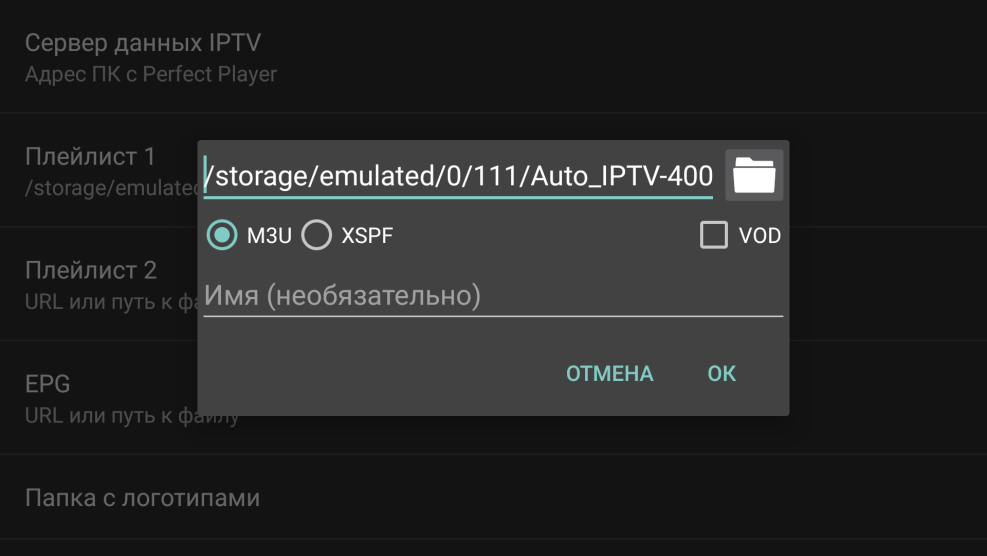Open the file browser folder icon
Screen dimensions: 987x556
[754, 176]
